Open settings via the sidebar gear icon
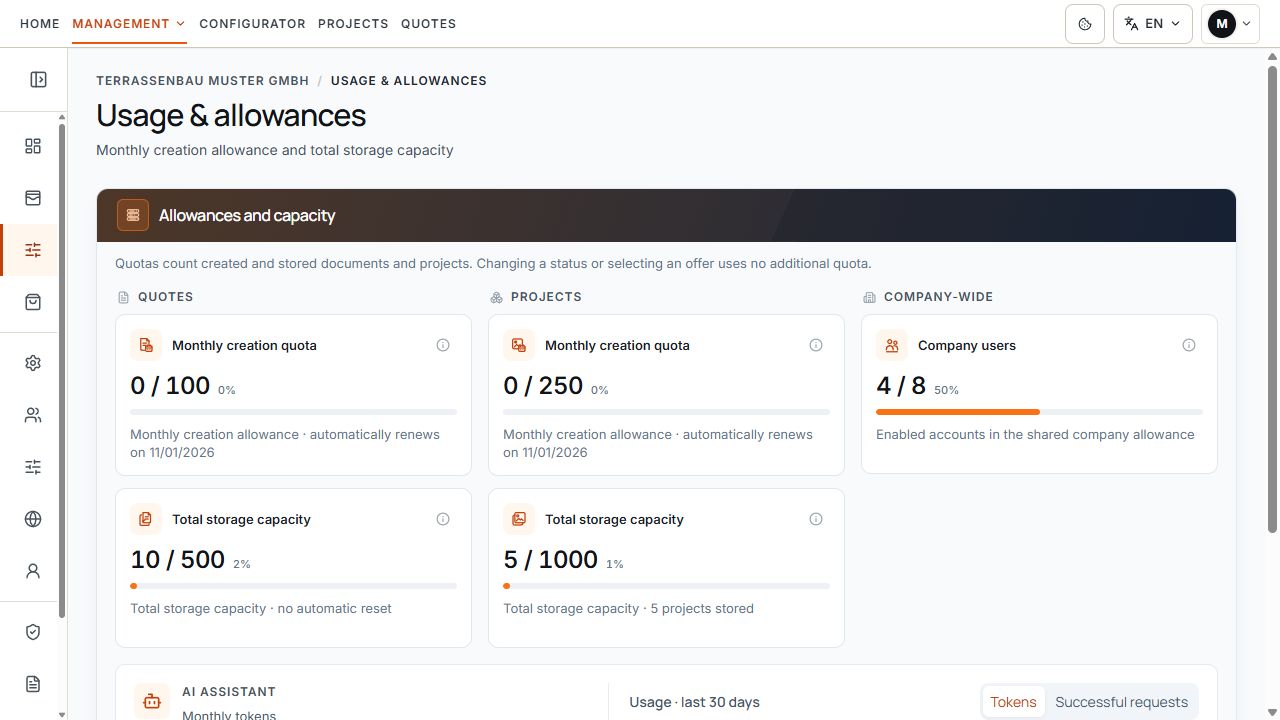The height and width of the screenshot is (720, 1280). point(33,363)
